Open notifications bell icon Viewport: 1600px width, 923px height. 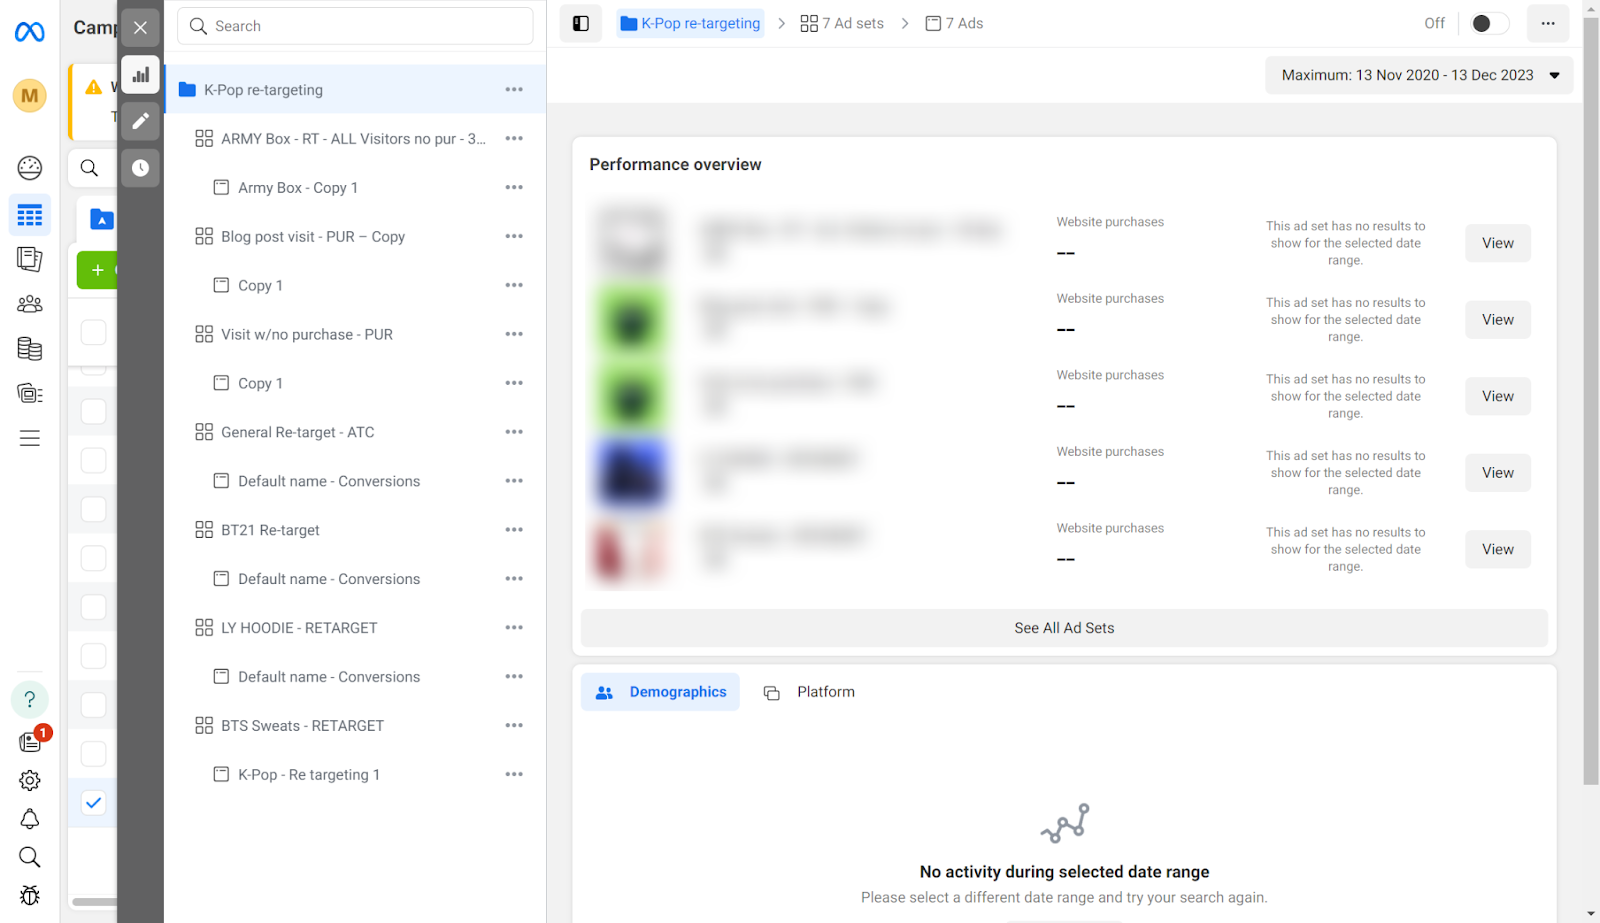tap(30, 819)
